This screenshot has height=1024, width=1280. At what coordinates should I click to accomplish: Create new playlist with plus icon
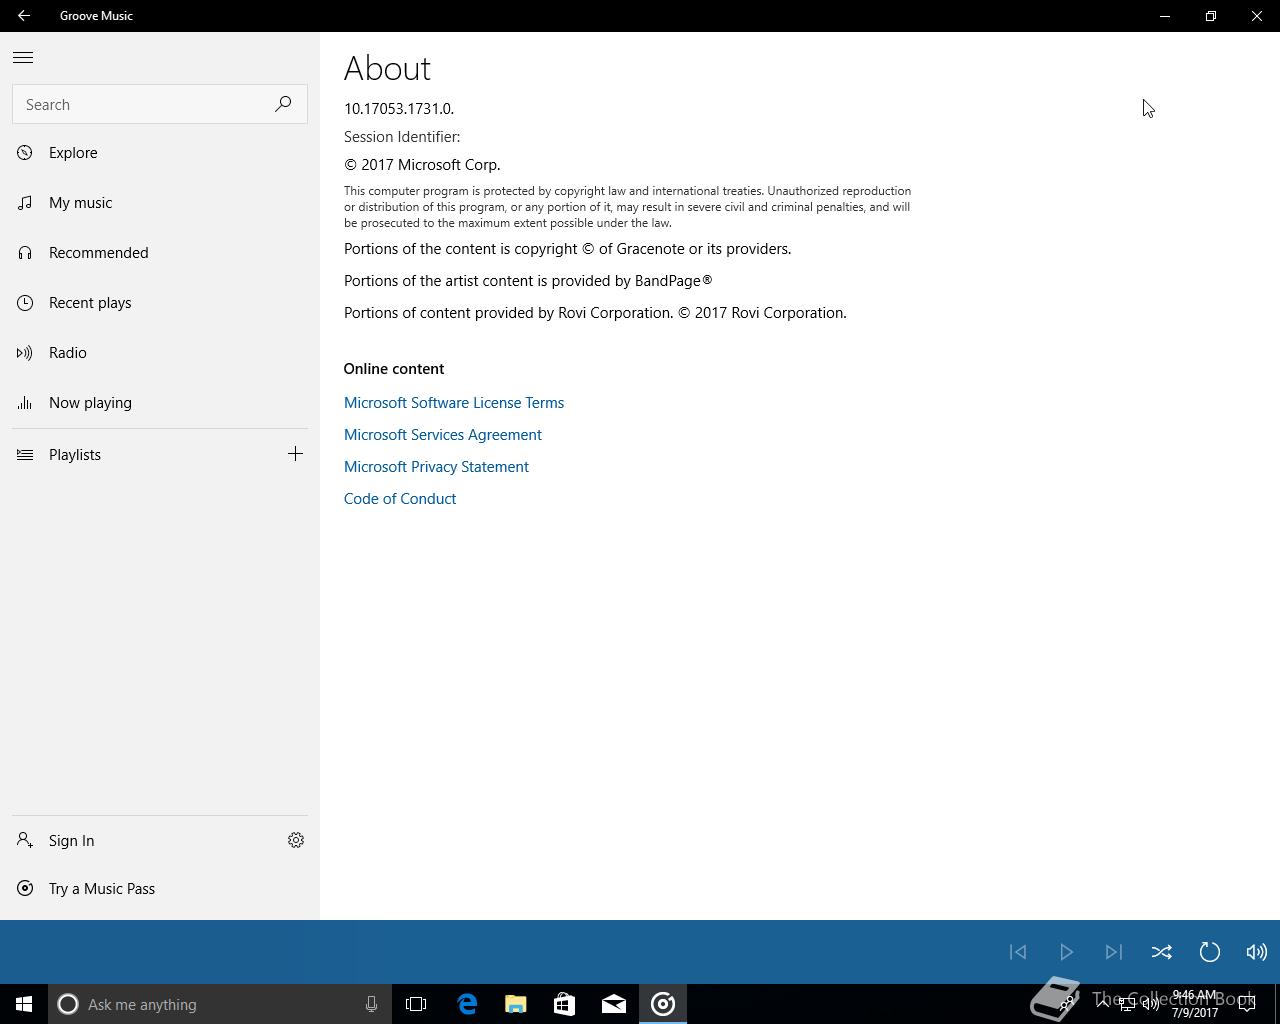coord(295,454)
